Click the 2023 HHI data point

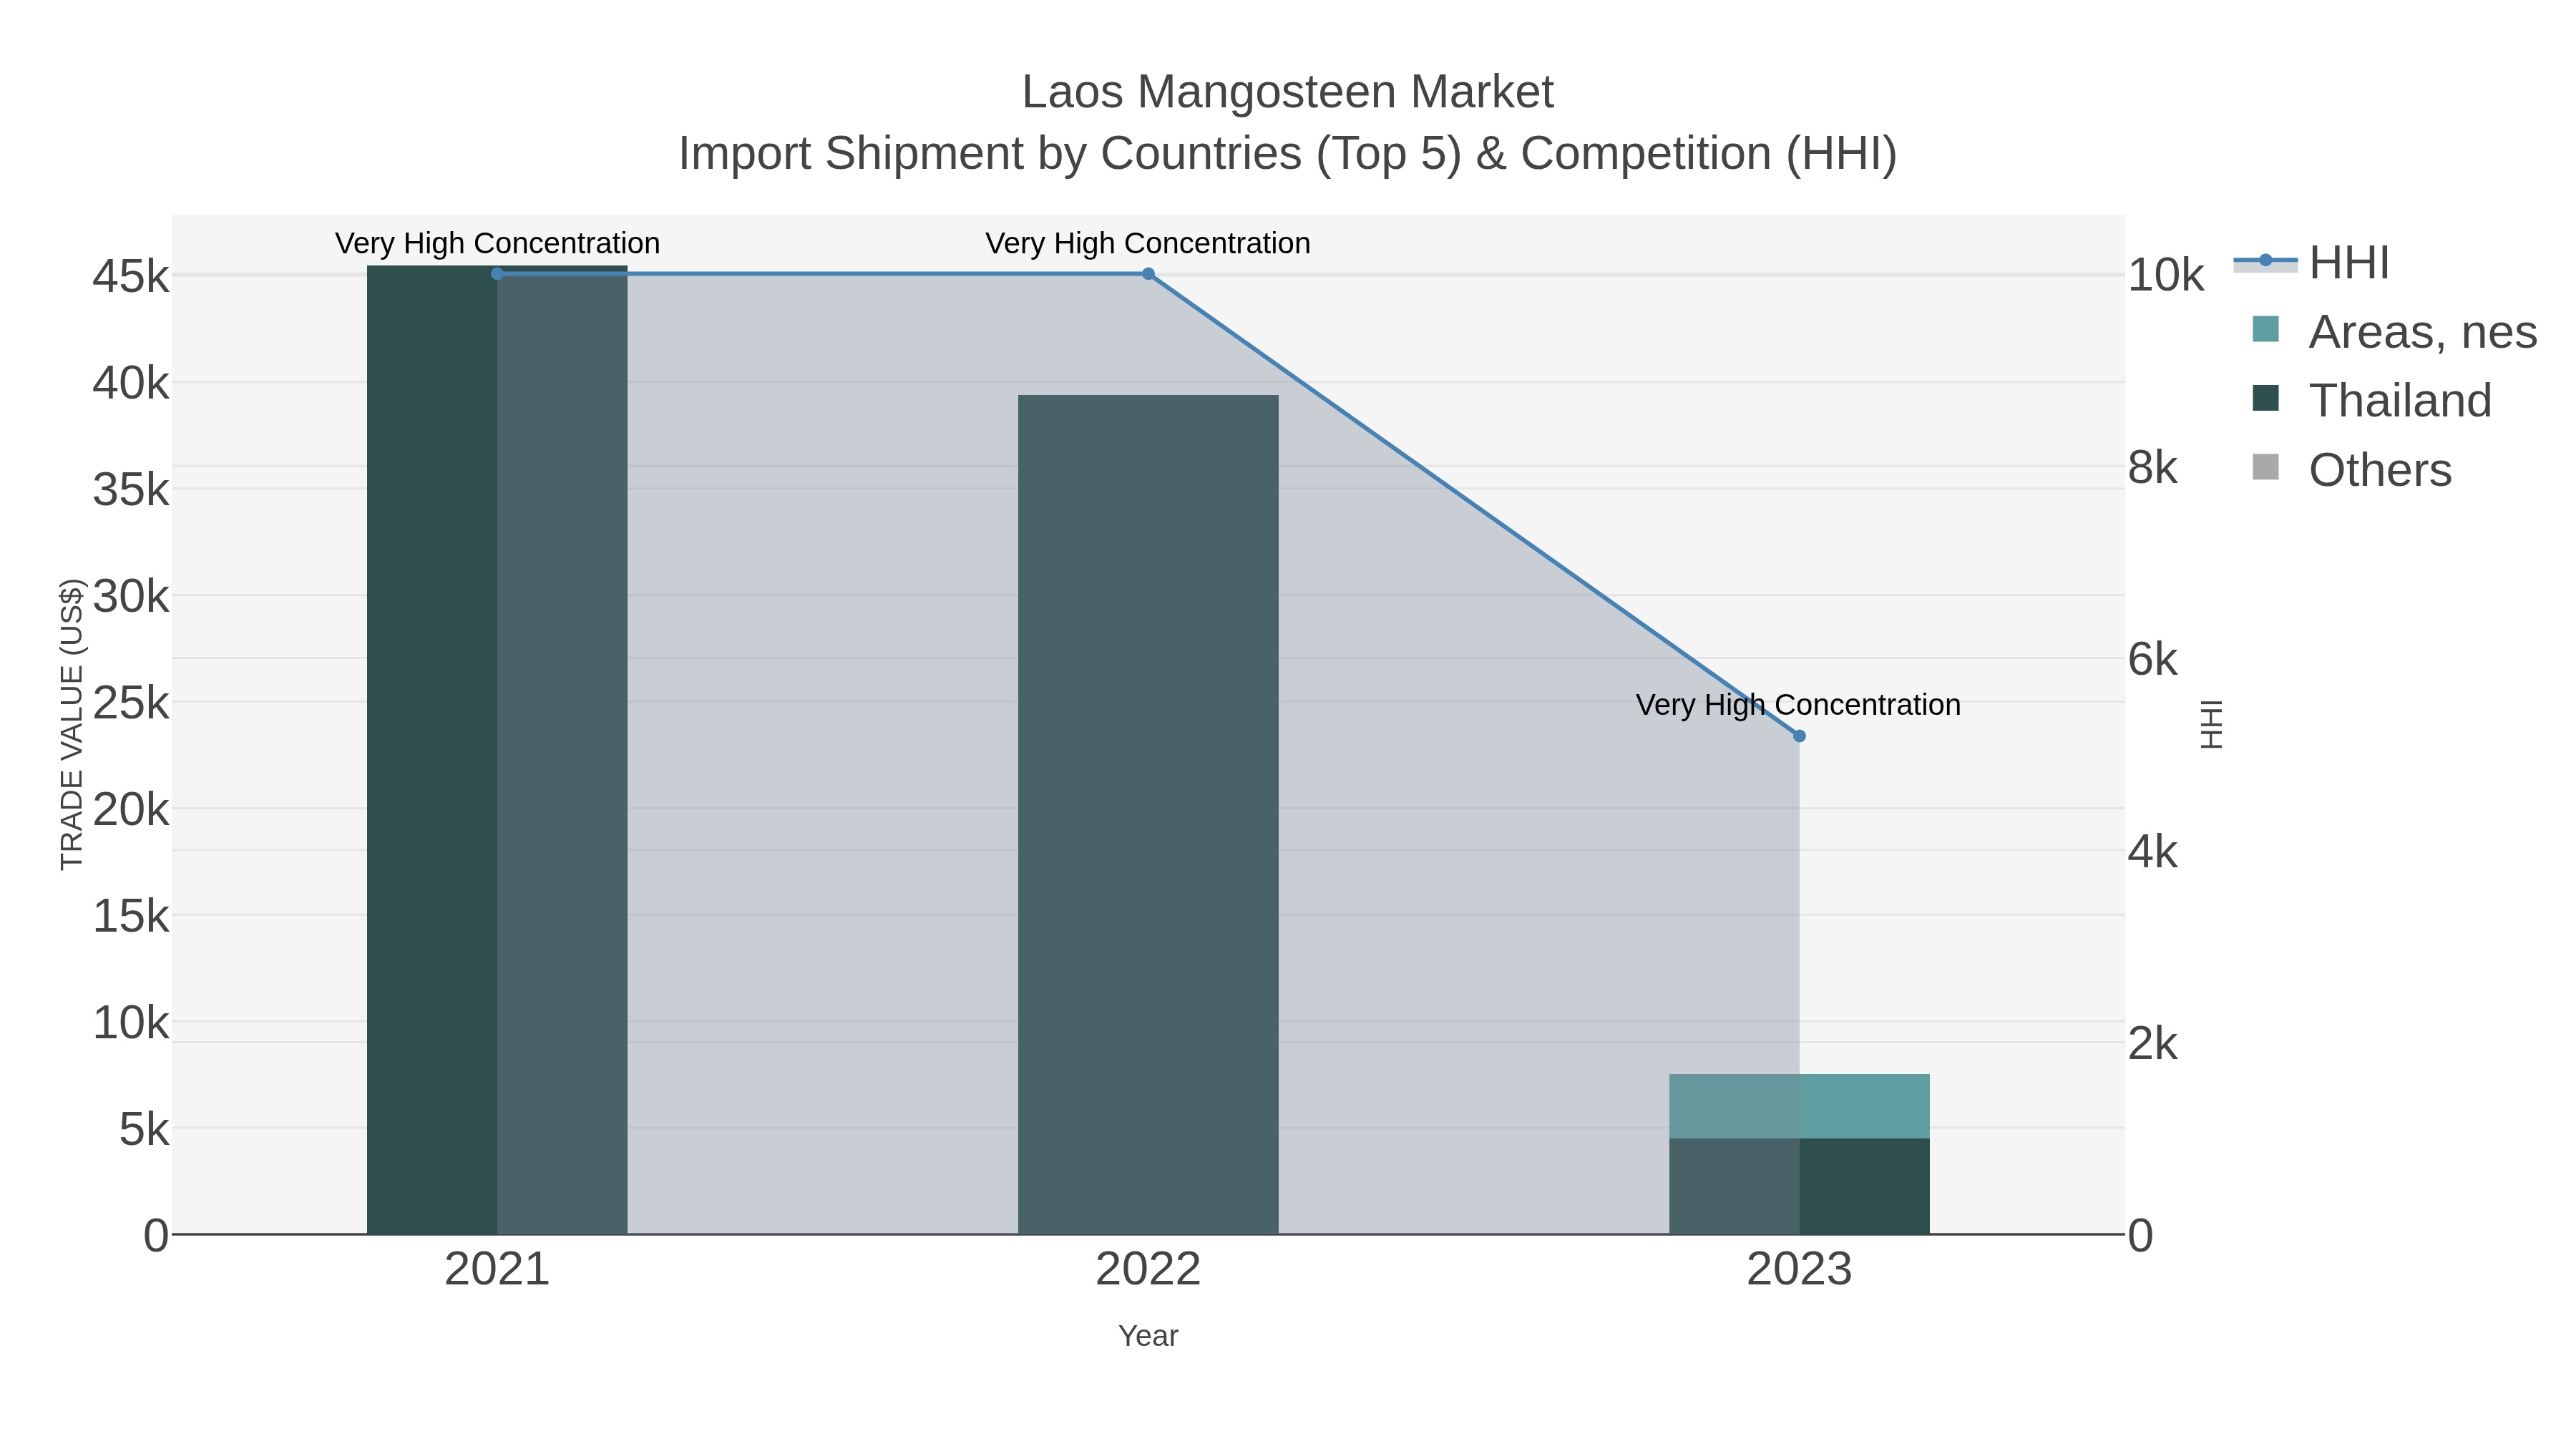pyautogui.click(x=1799, y=736)
